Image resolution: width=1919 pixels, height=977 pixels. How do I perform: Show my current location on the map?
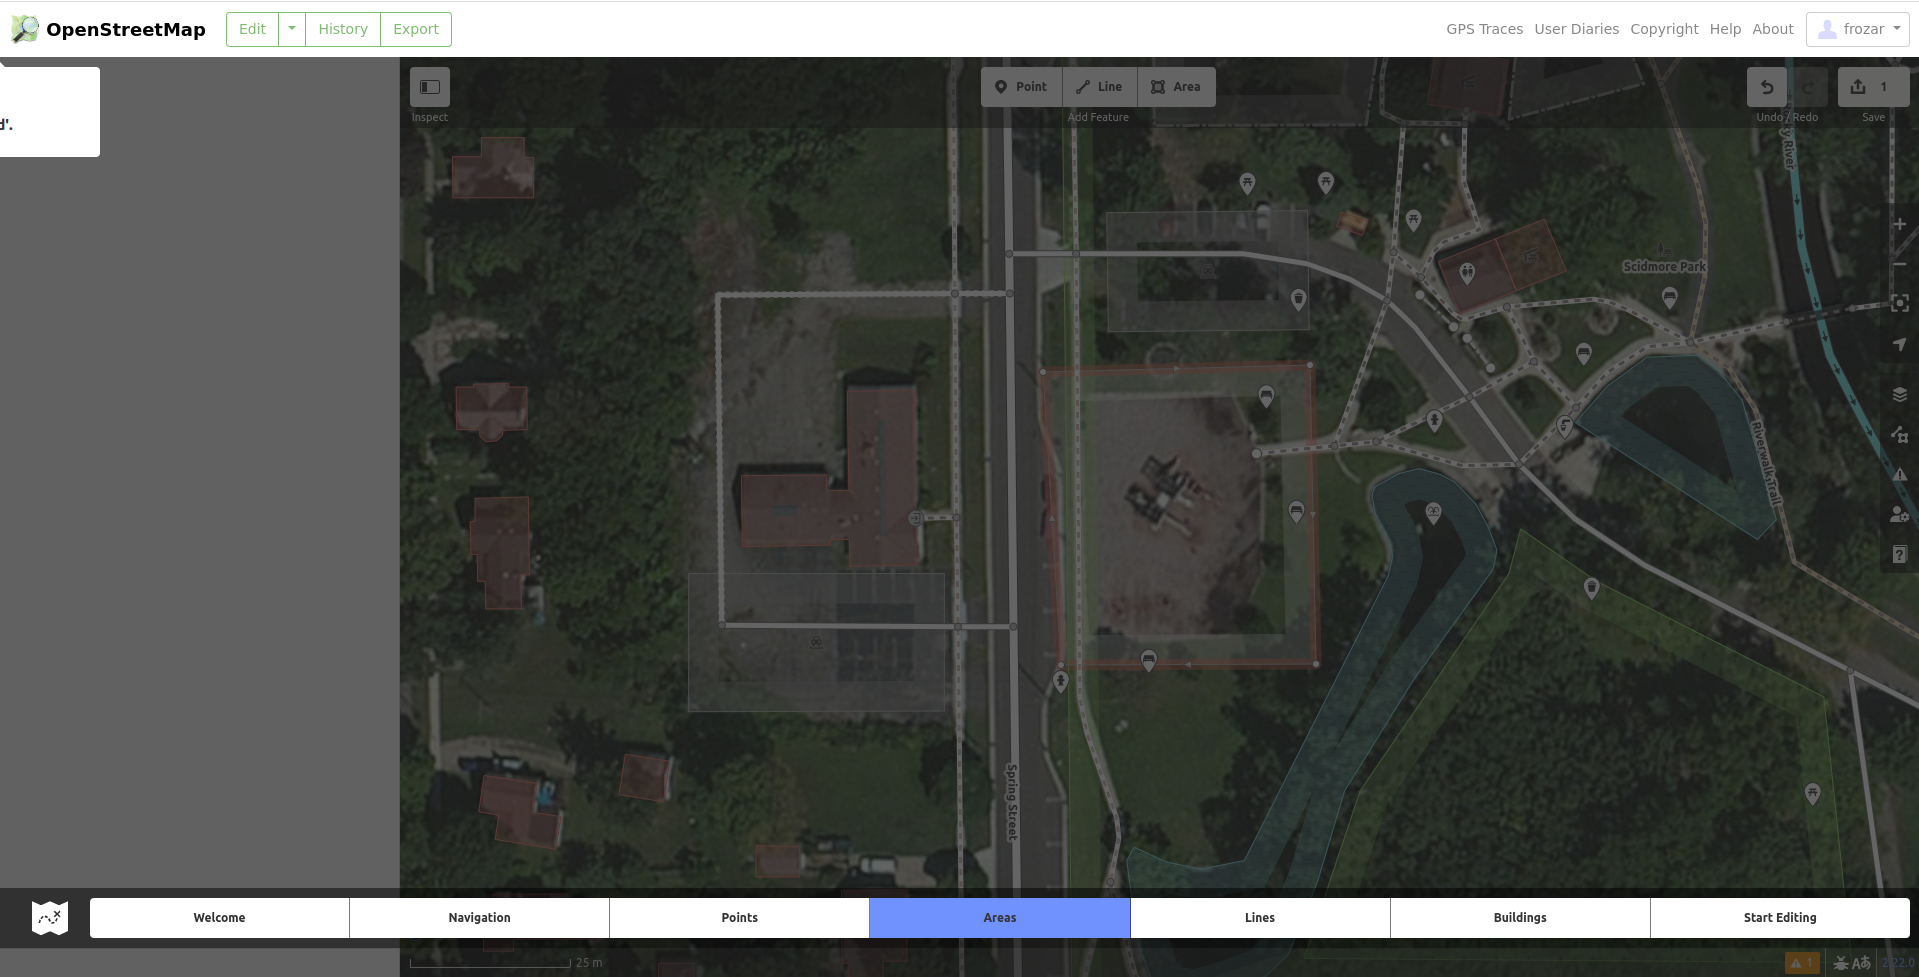click(x=1899, y=343)
